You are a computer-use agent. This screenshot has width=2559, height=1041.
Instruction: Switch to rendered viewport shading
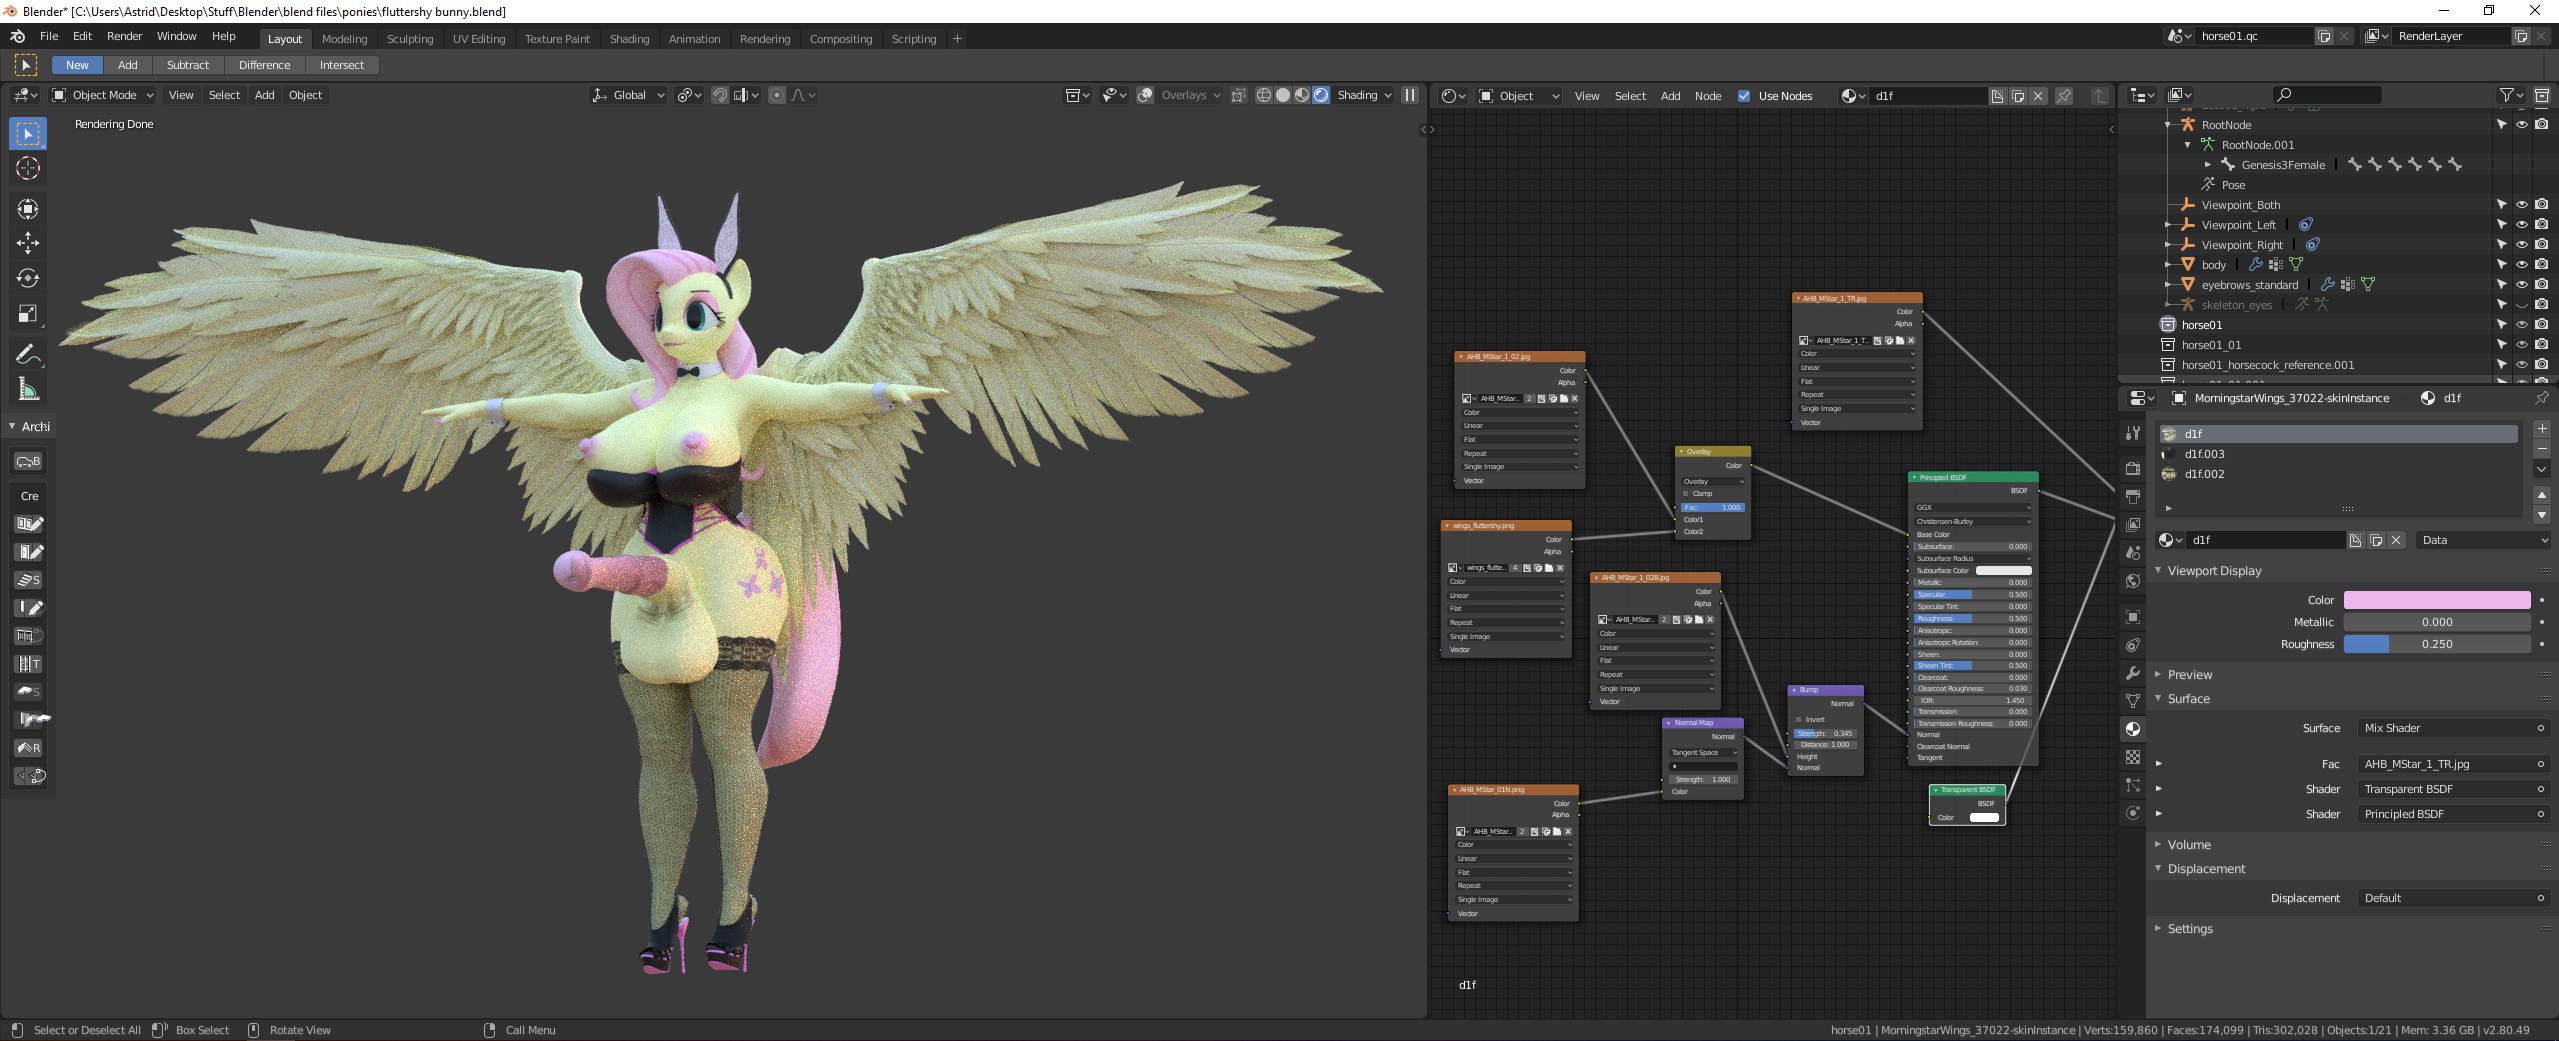pyautogui.click(x=1321, y=95)
